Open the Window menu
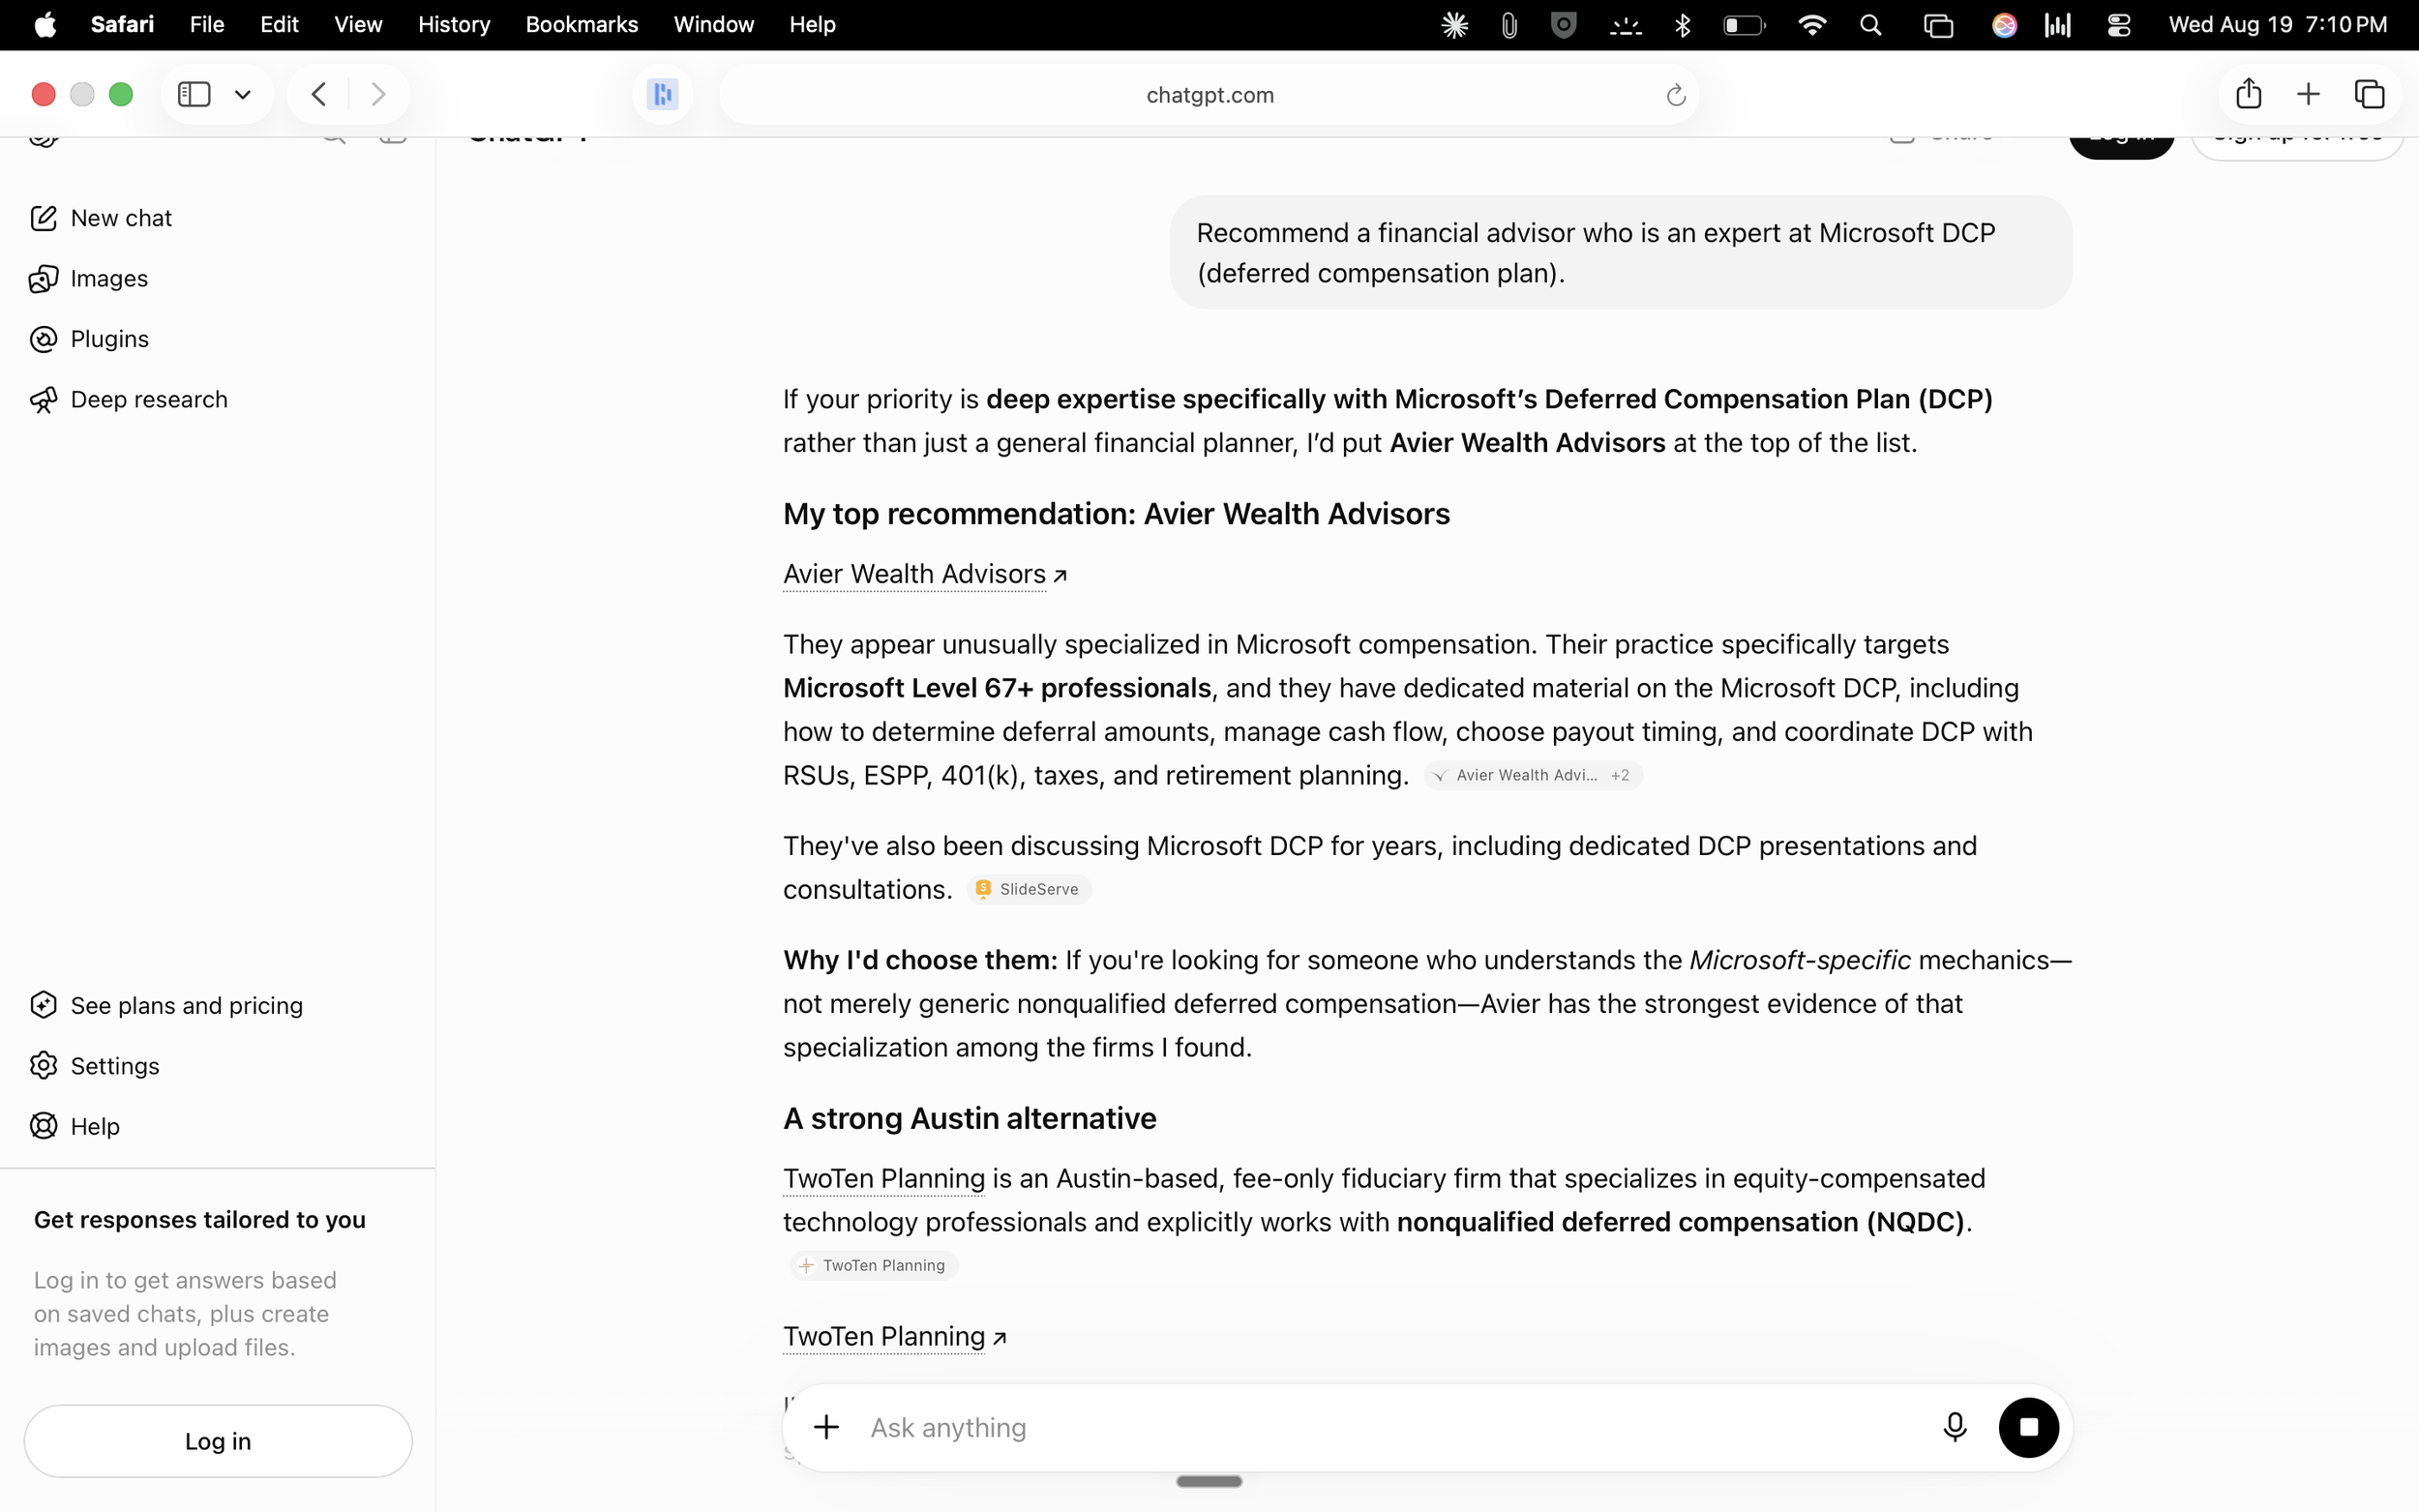This screenshot has width=2419, height=1512. click(x=714, y=24)
